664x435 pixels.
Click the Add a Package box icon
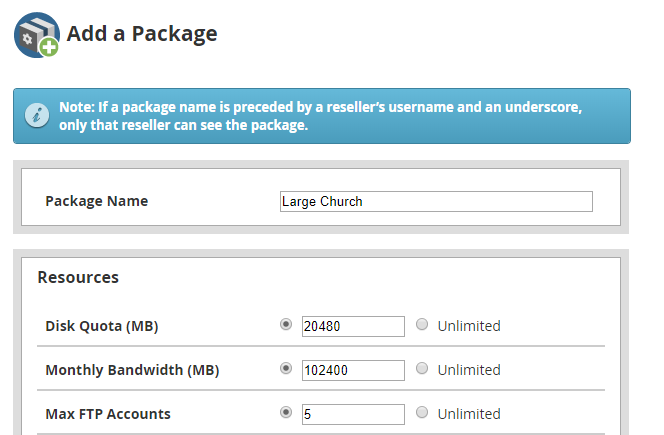click(x=36, y=35)
